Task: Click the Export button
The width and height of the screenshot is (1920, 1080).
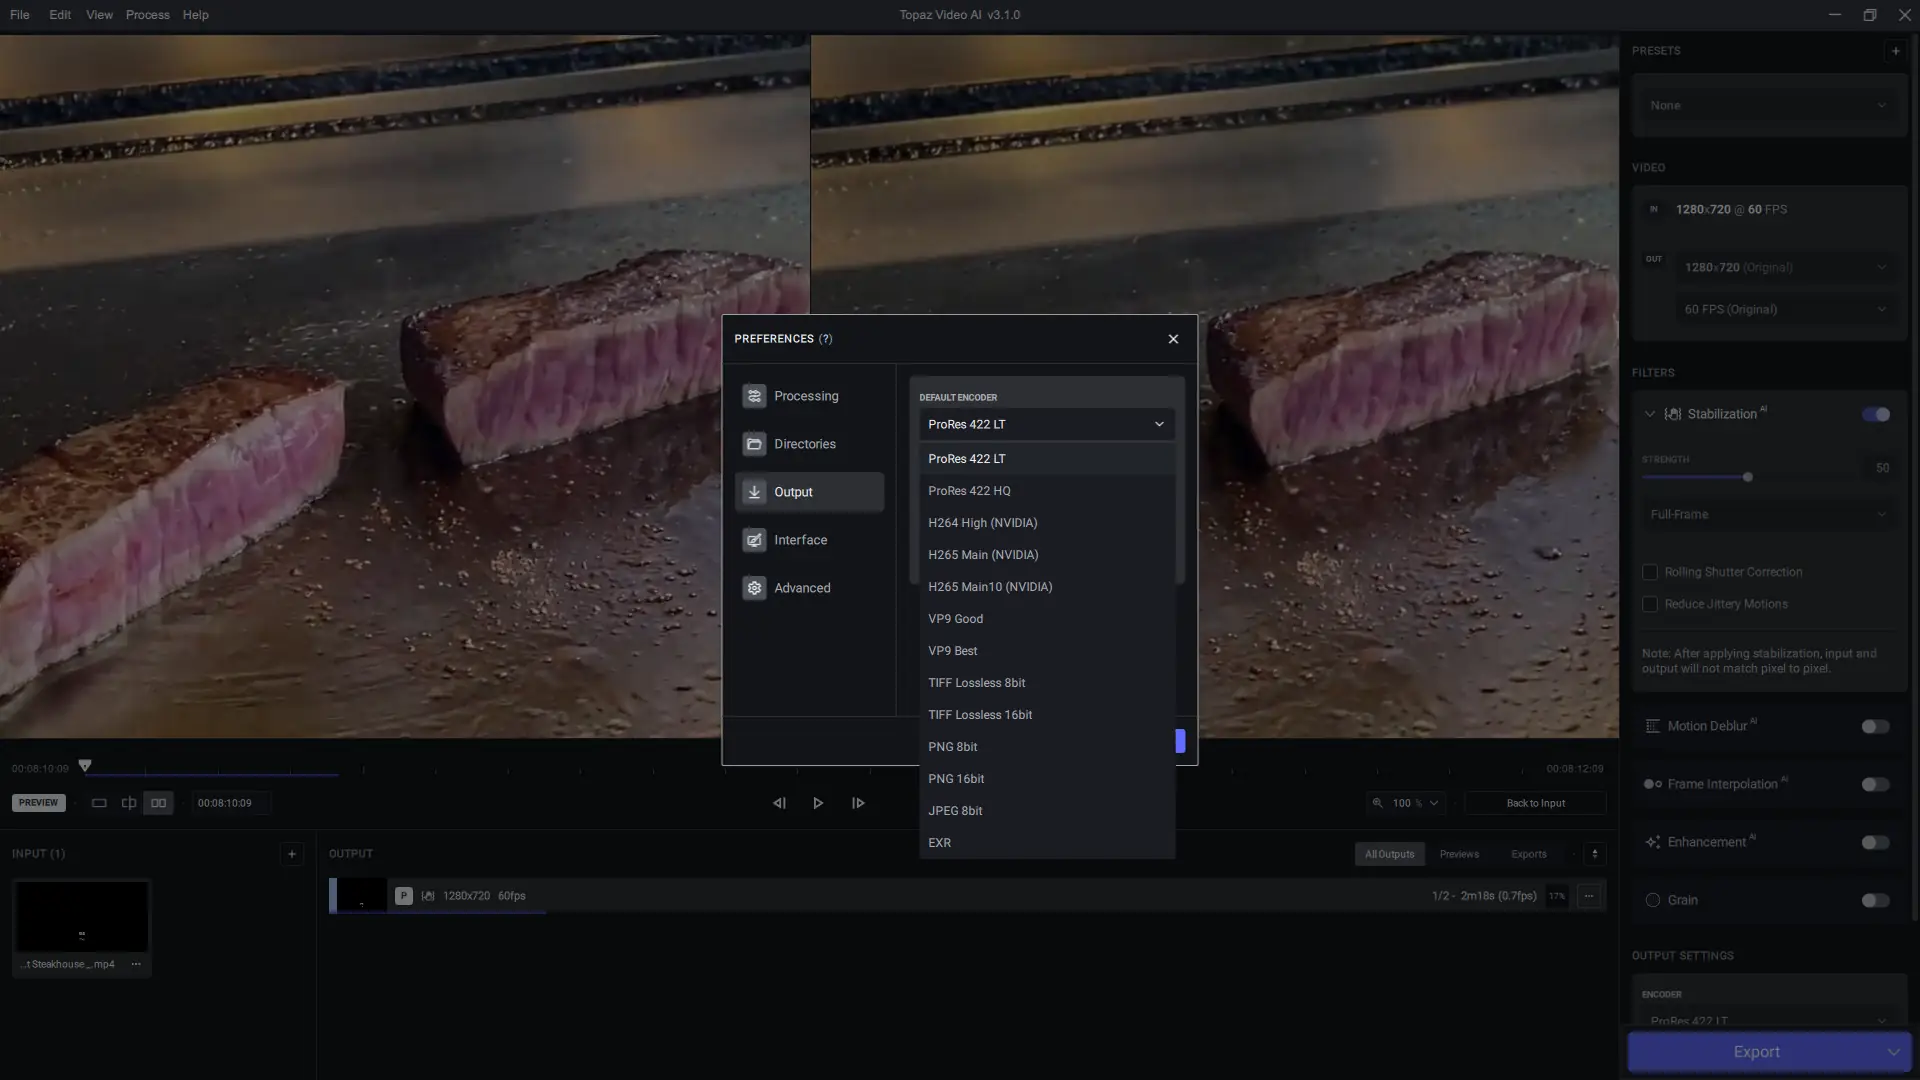Action: 1755,1052
